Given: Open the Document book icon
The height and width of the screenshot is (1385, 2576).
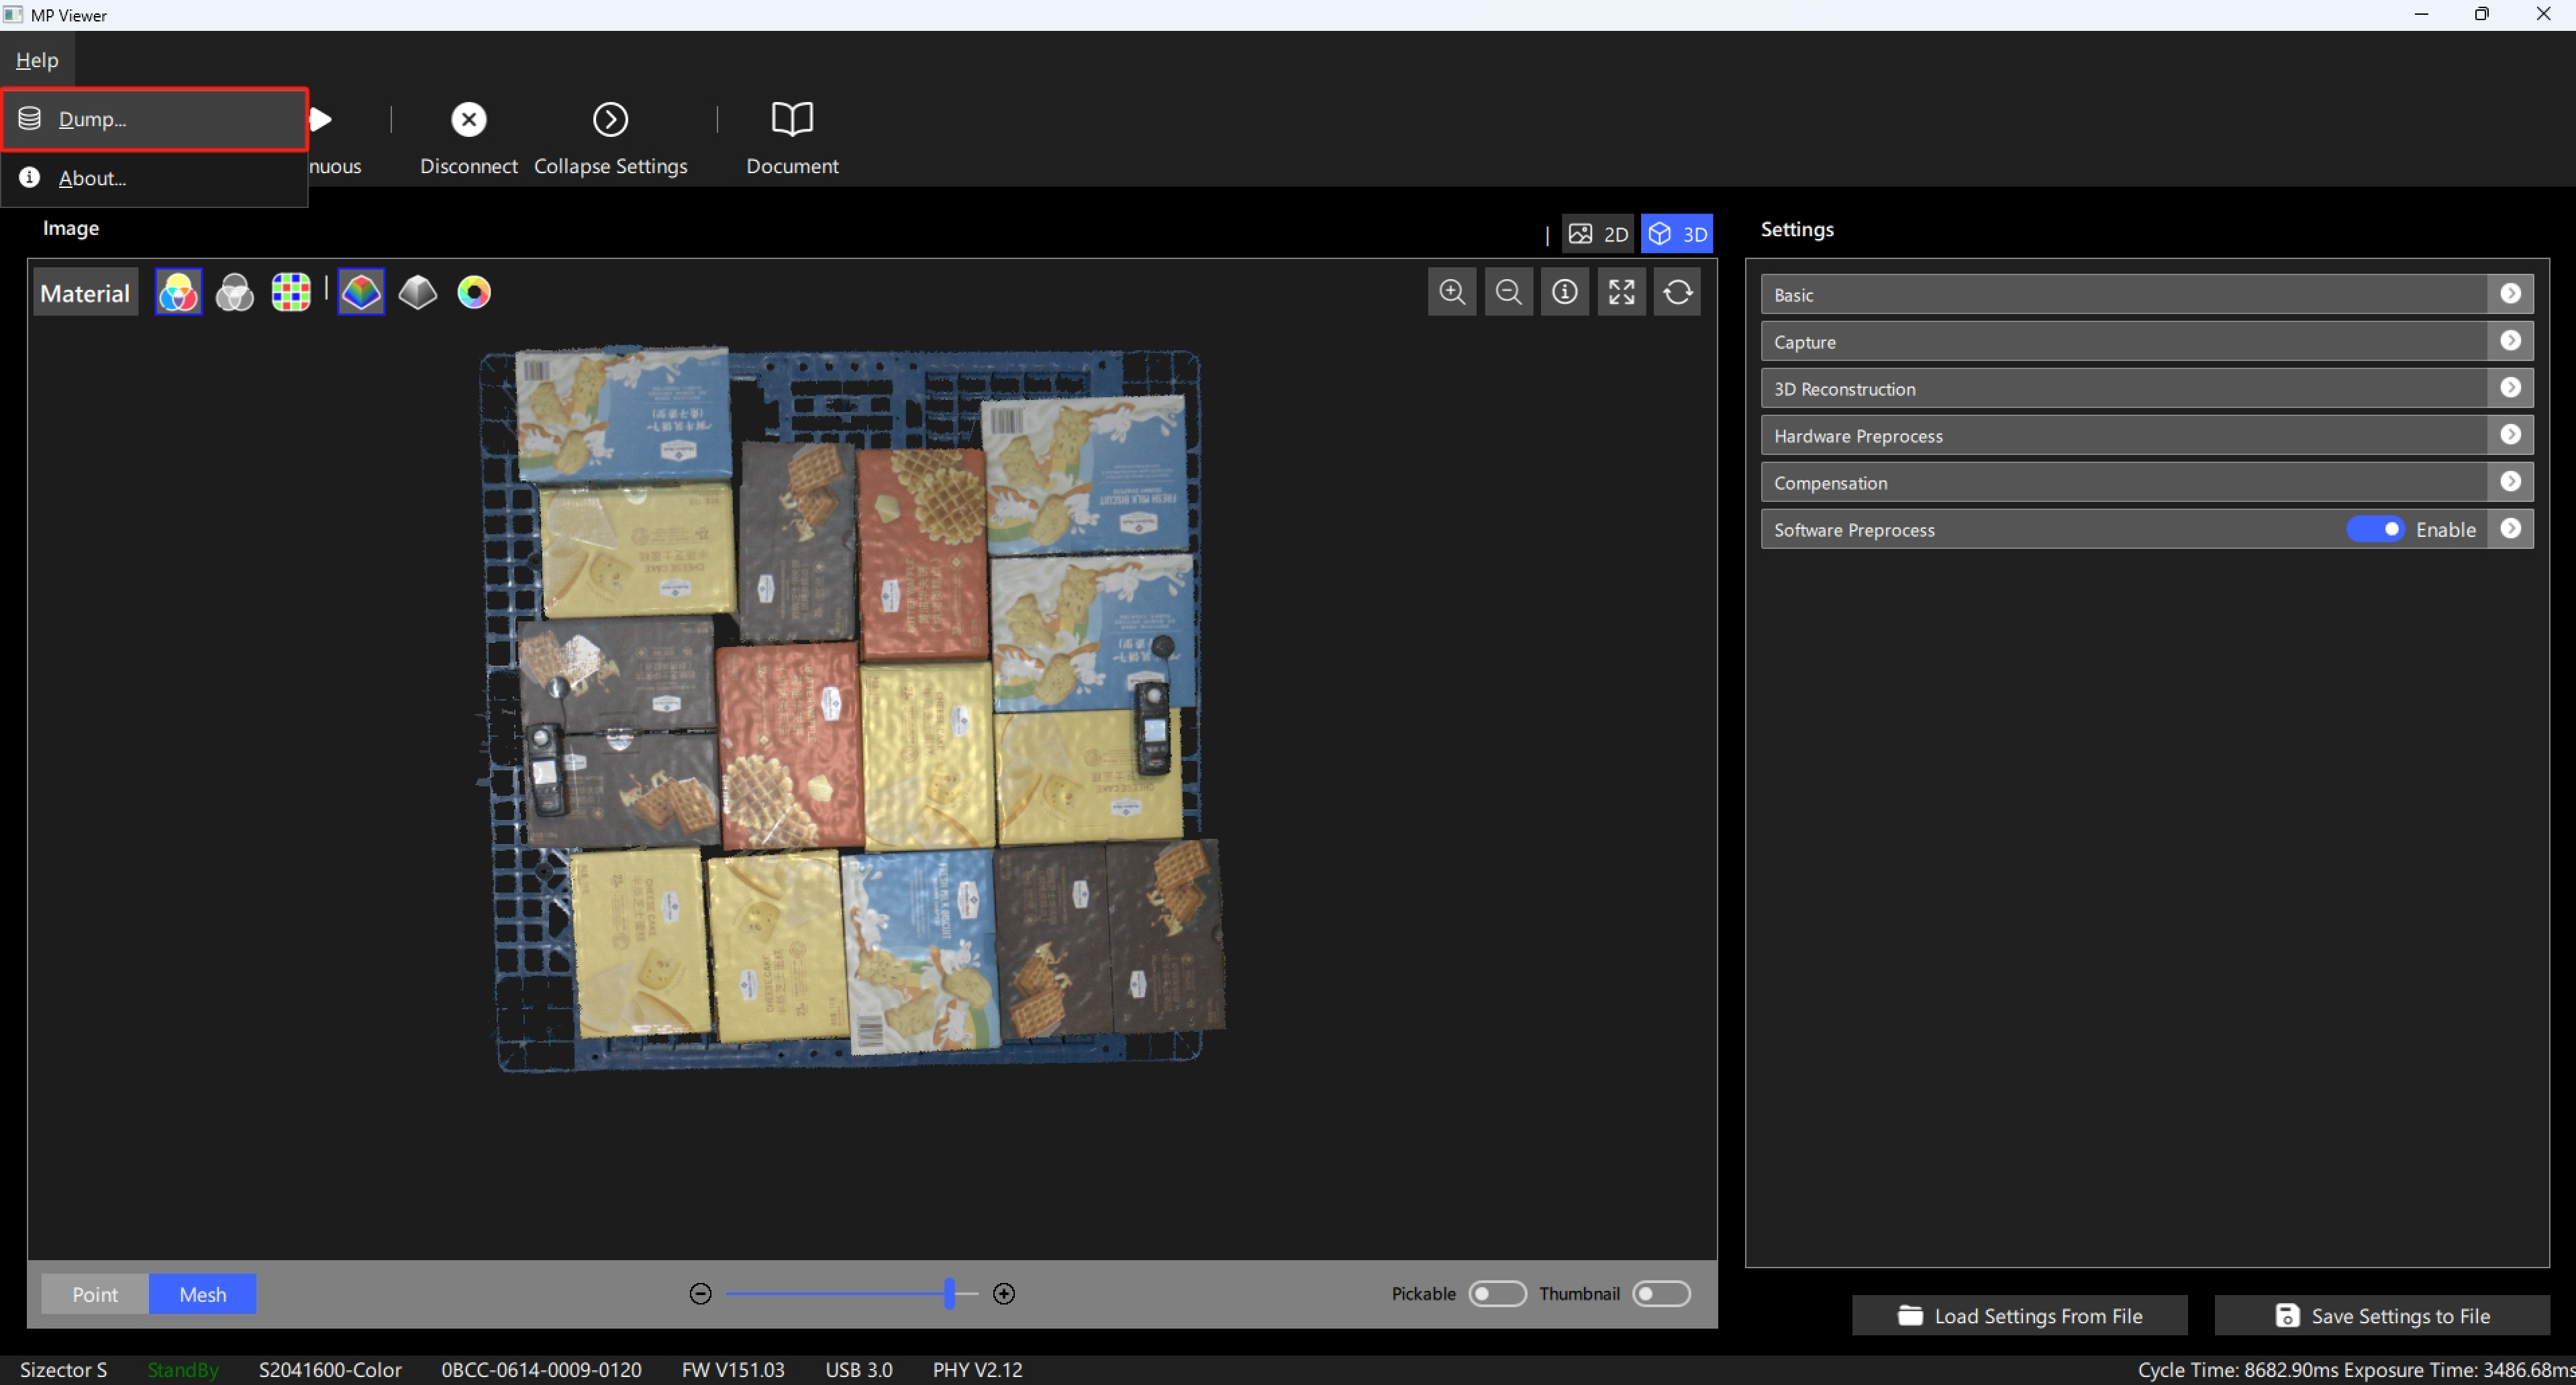Looking at the screenshot, I should [x=792, y=119].
